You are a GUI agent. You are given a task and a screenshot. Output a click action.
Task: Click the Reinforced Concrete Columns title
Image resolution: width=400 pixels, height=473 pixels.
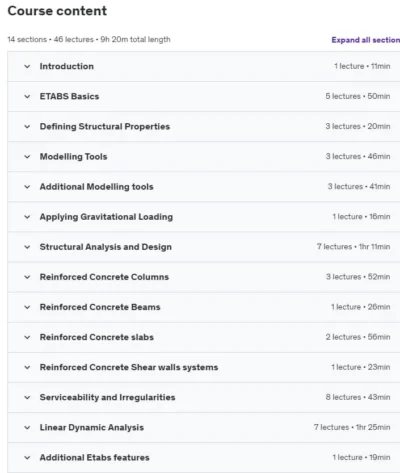pos(104,277)
